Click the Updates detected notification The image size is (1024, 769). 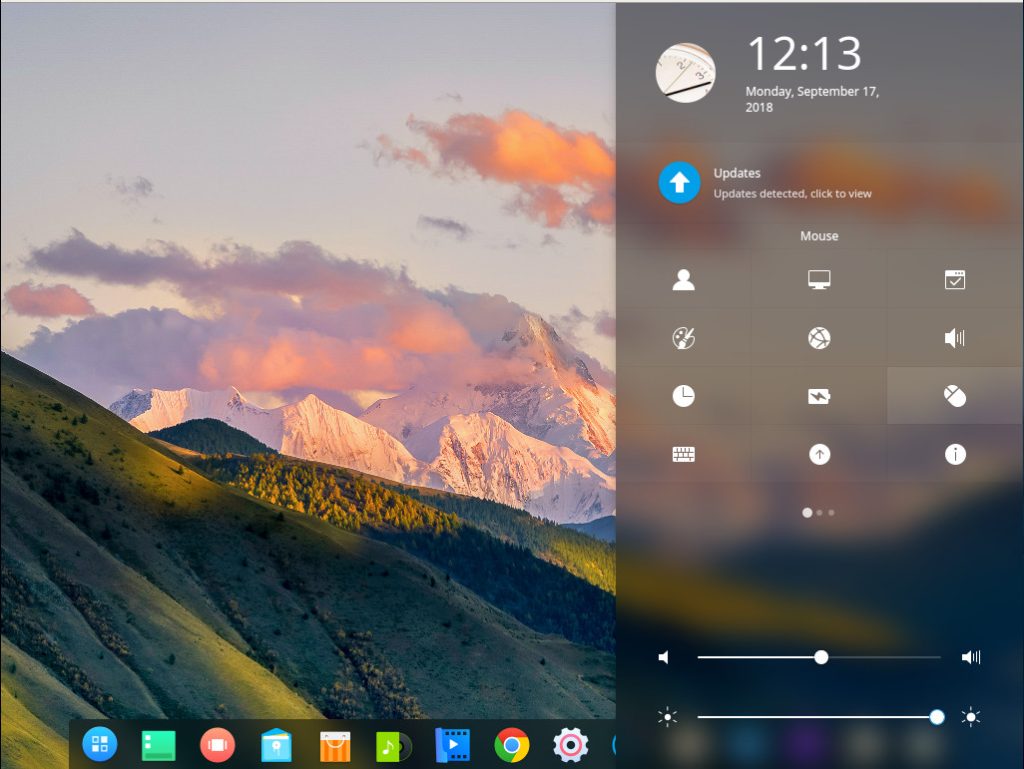point(790,183)
